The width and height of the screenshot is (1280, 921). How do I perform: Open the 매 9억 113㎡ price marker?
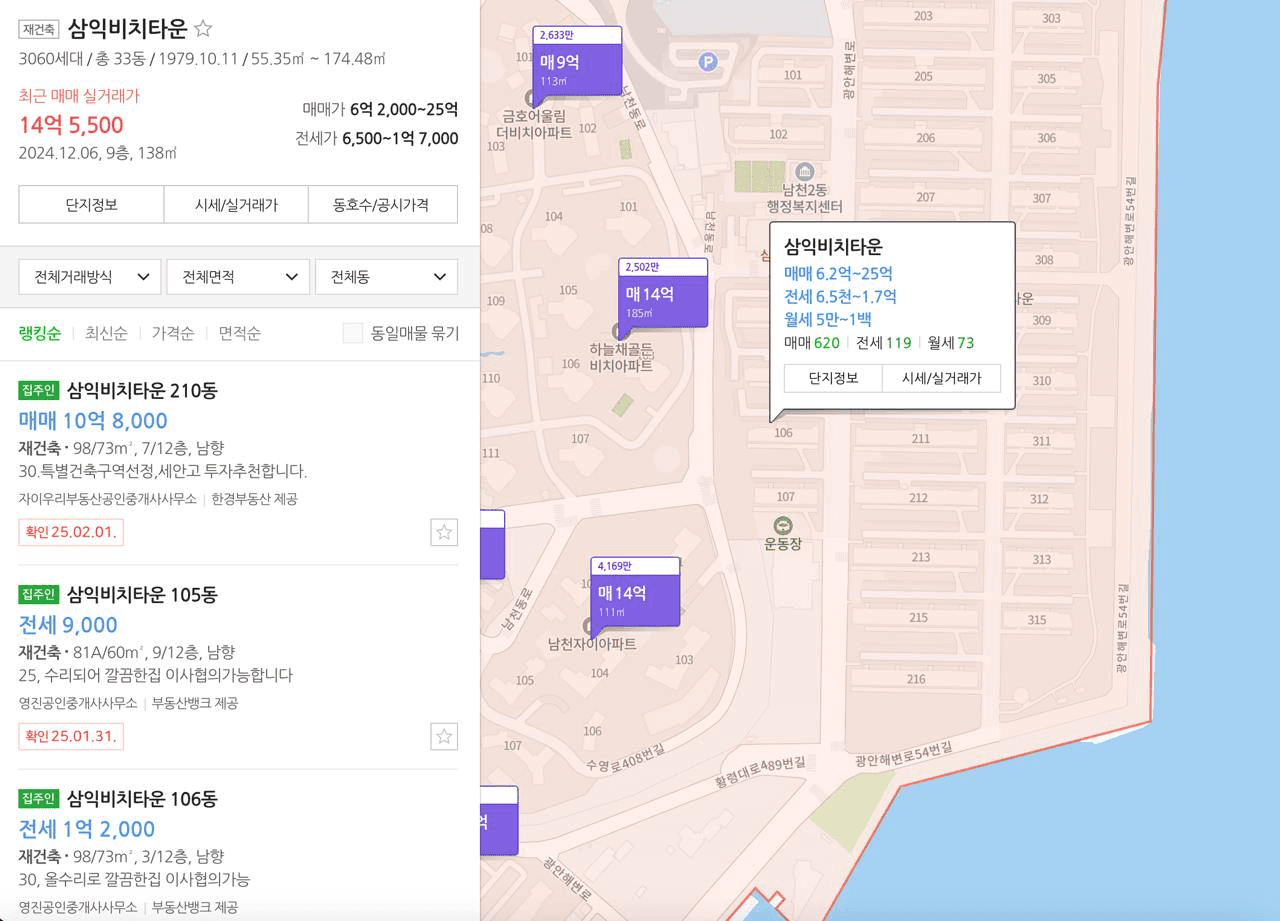[577, 66]
